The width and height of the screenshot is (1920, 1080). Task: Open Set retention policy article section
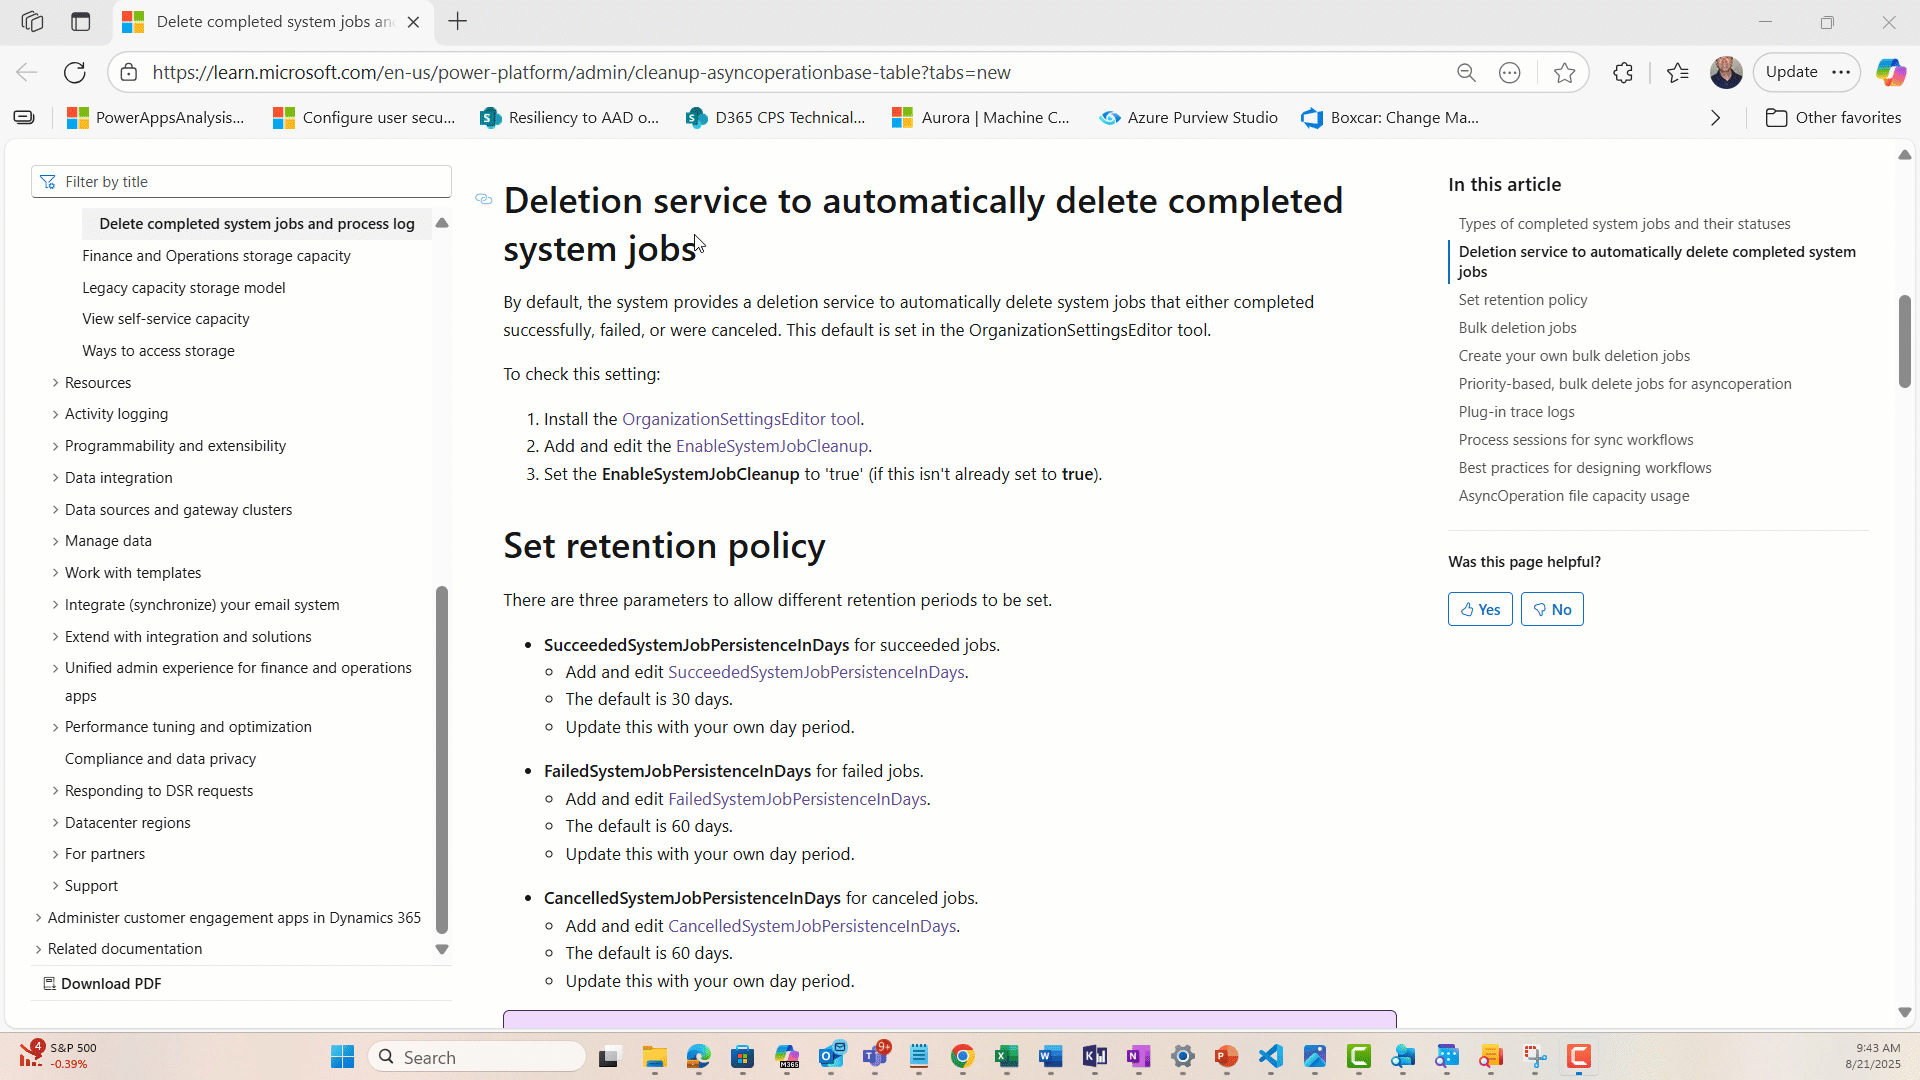1522,300
